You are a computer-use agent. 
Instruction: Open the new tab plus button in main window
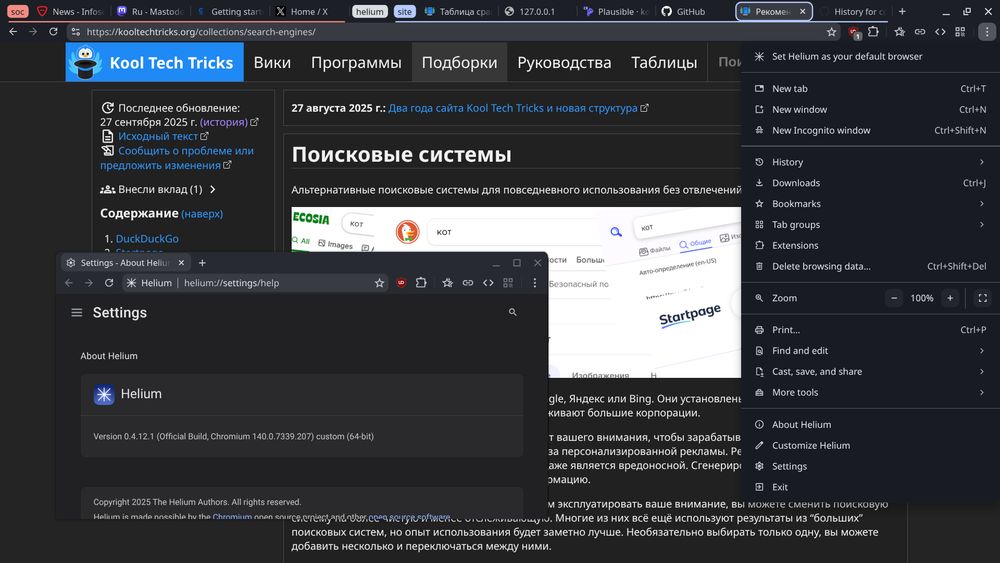point(902,11)
